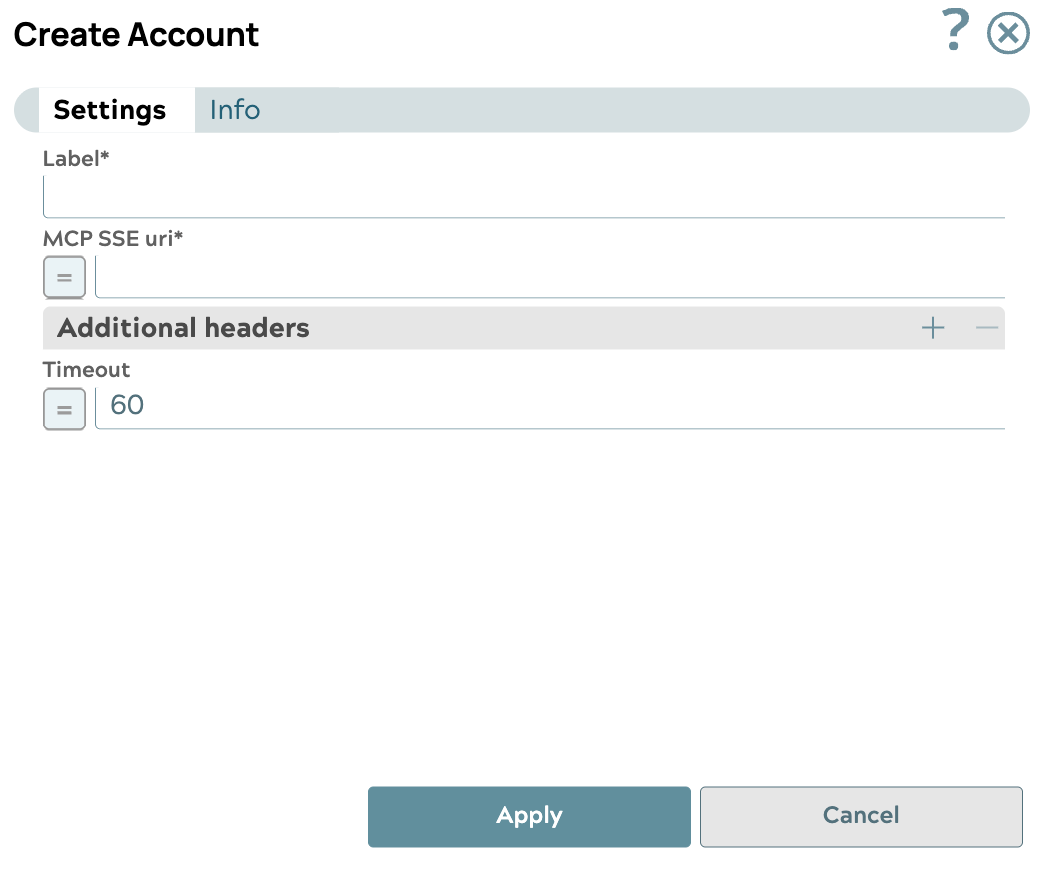Close the Create Account dialog
This screenshot has height=880, width=1056.
tap(1008, 32)
